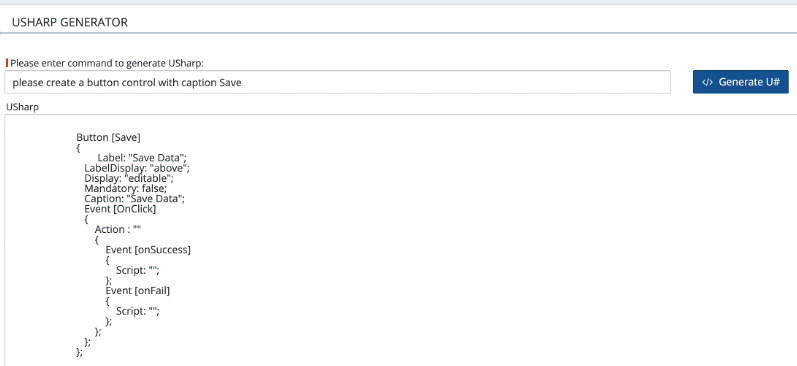Click the USHARP GENERATOR heading
Viewport: 797px width, 366px height.
(x=70, y=22)
